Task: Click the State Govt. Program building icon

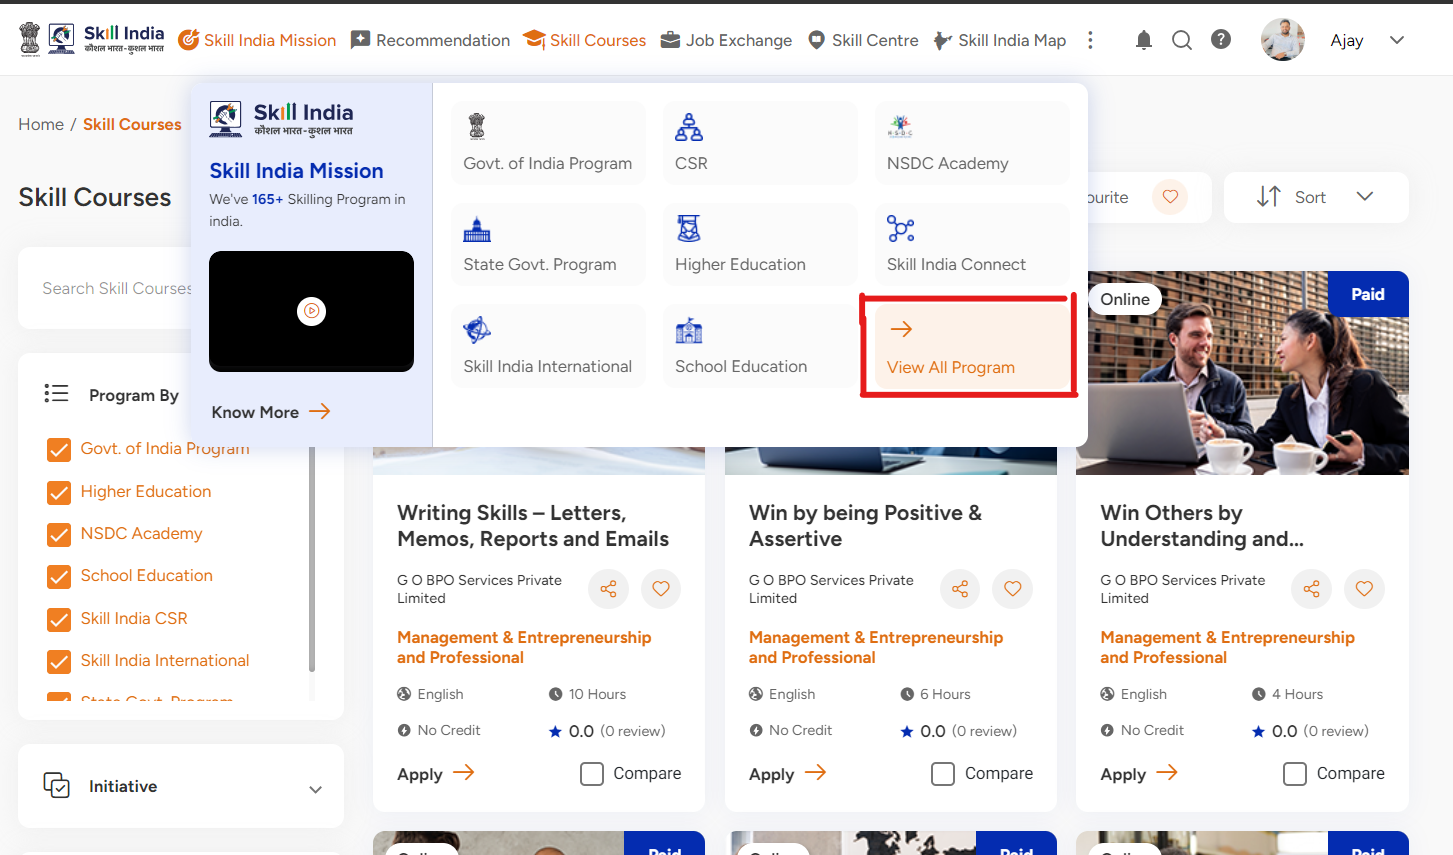Action: click(477, 229)
